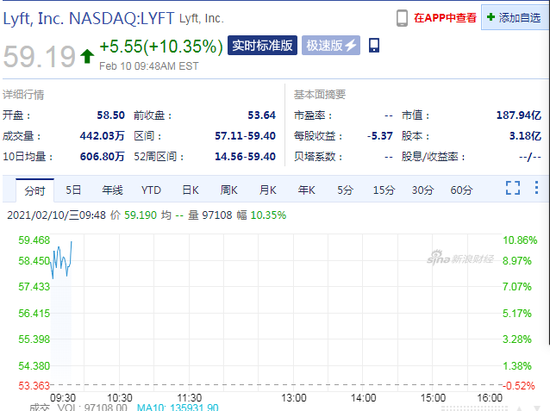Switch to the 日K tab
Image resolution: width=550 pixels, height=411 pixels.
click(190, 190)
